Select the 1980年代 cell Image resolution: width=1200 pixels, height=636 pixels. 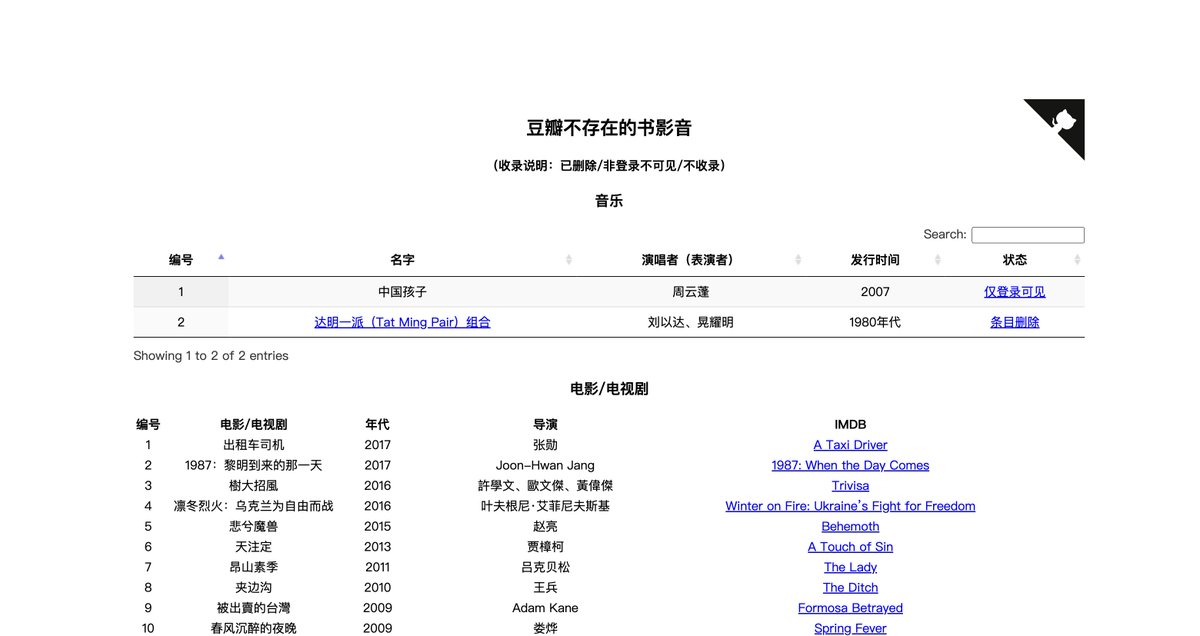875,322
